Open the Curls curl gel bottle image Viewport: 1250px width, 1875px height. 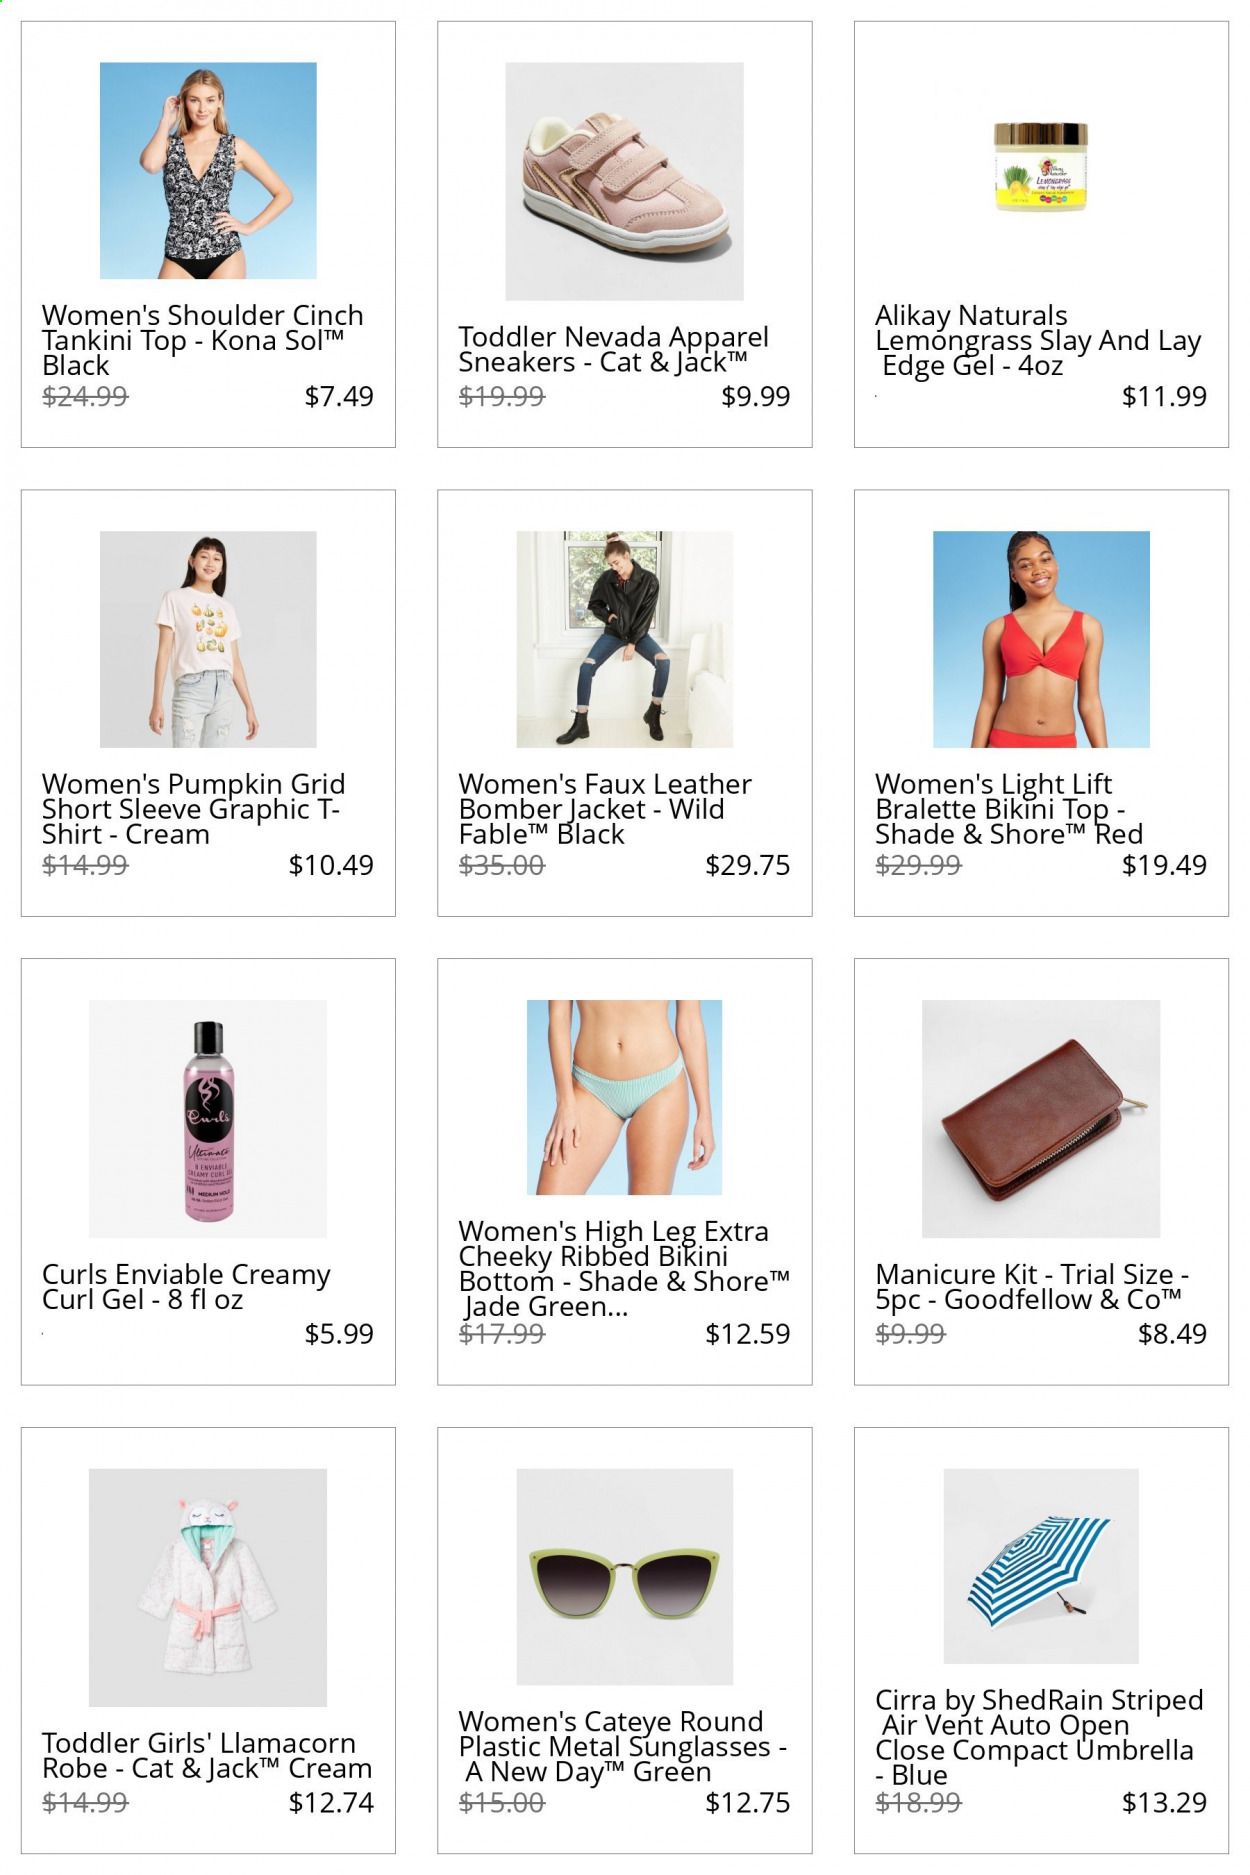208,1119
